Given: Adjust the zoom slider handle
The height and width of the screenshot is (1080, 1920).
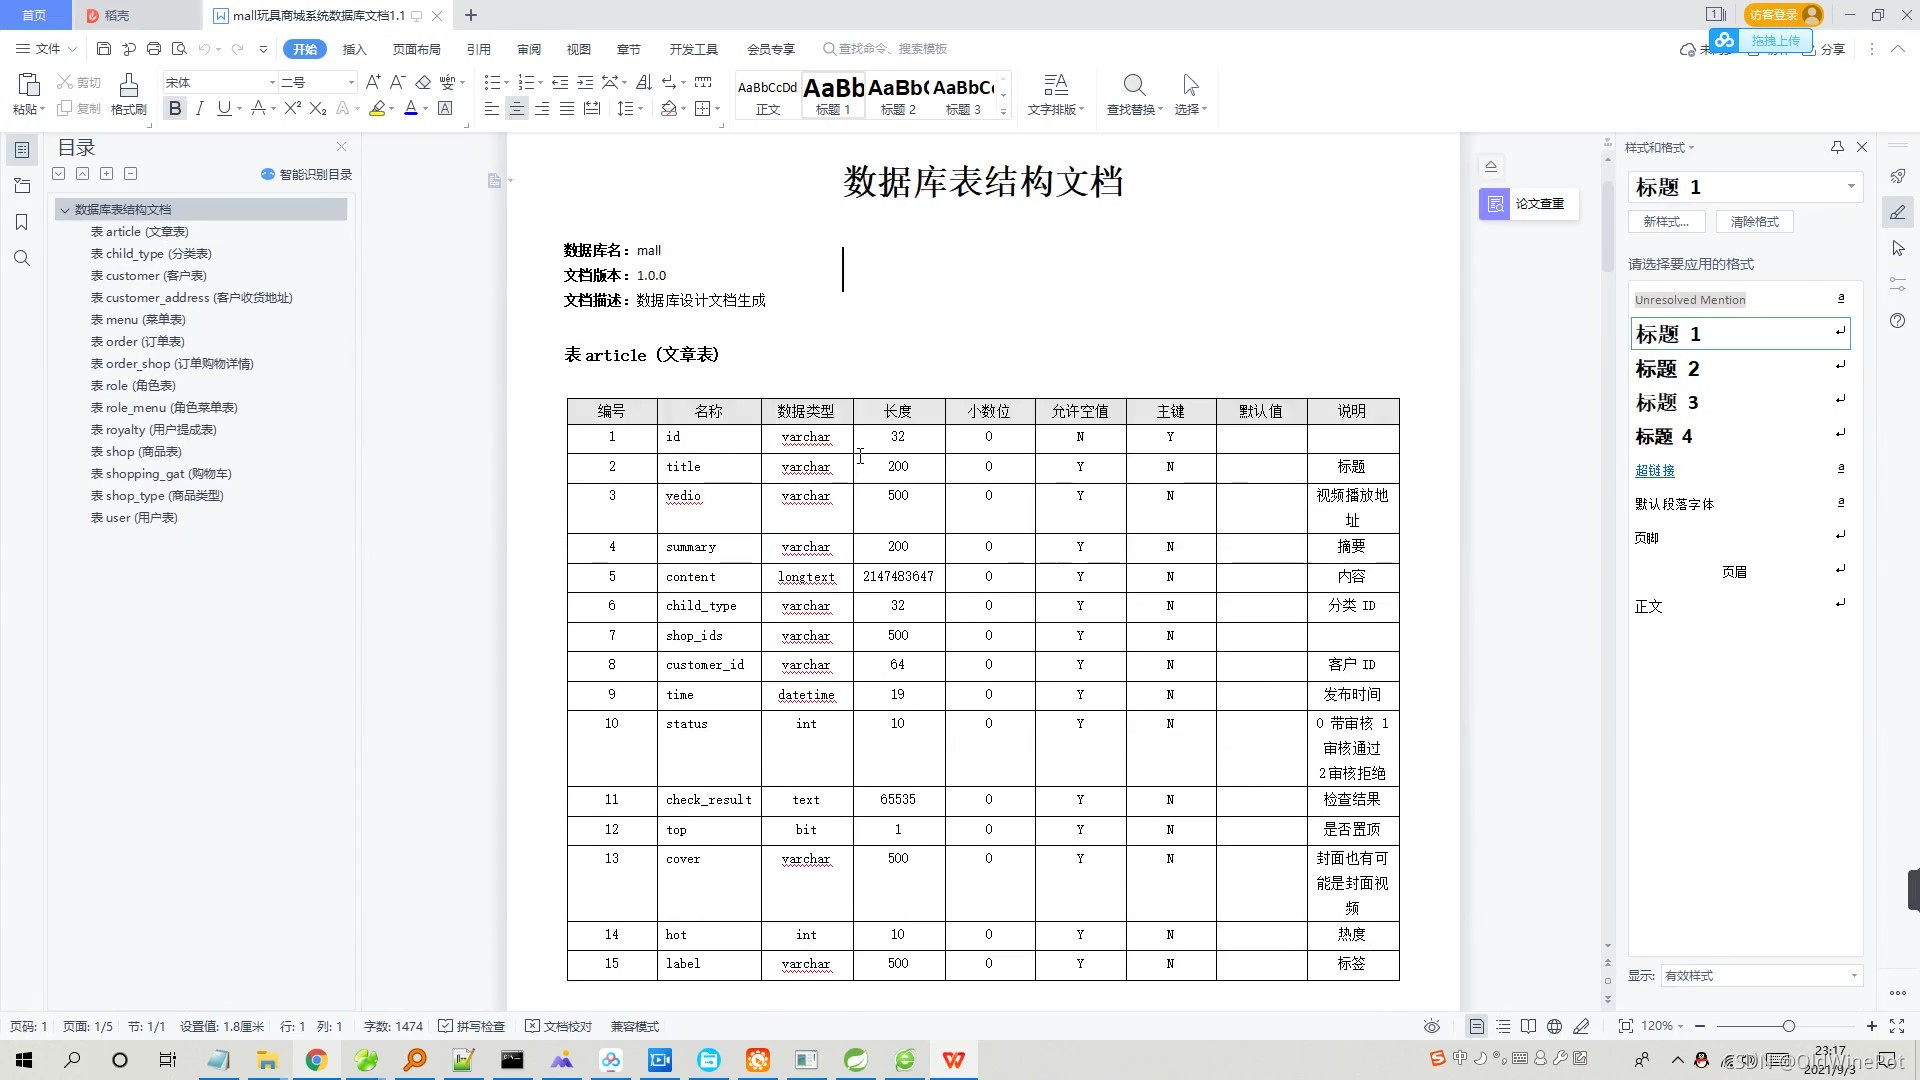Looking at the screenshot, I should click(x=1789, y=1026).
